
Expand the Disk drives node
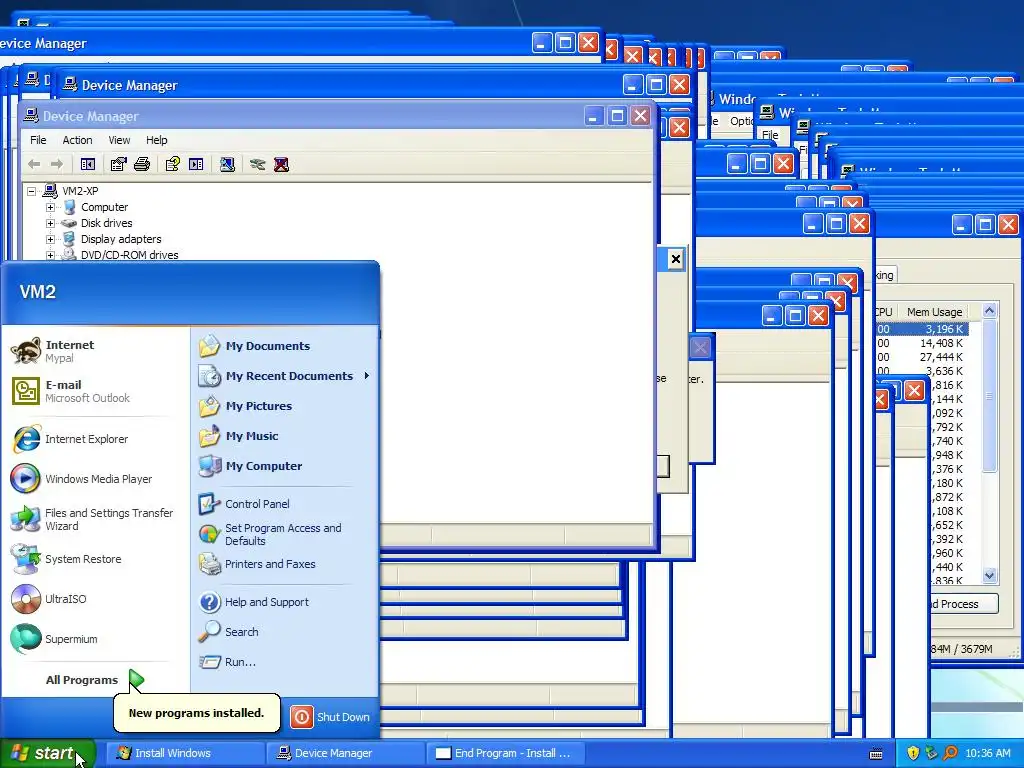pos(50,223)
